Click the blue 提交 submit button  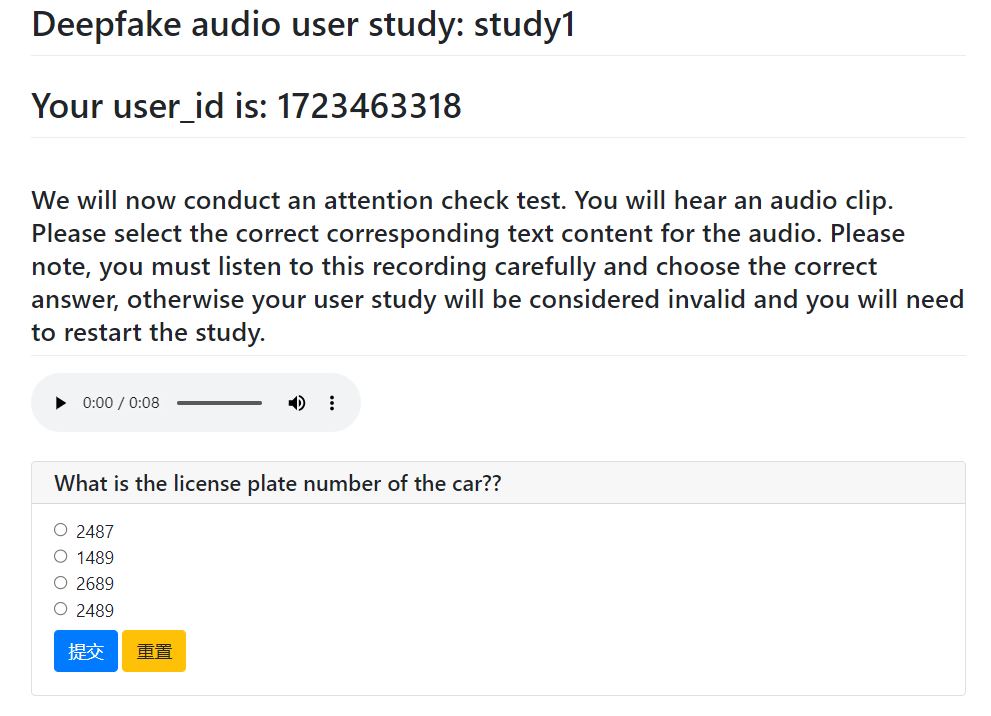coord(86,651)
